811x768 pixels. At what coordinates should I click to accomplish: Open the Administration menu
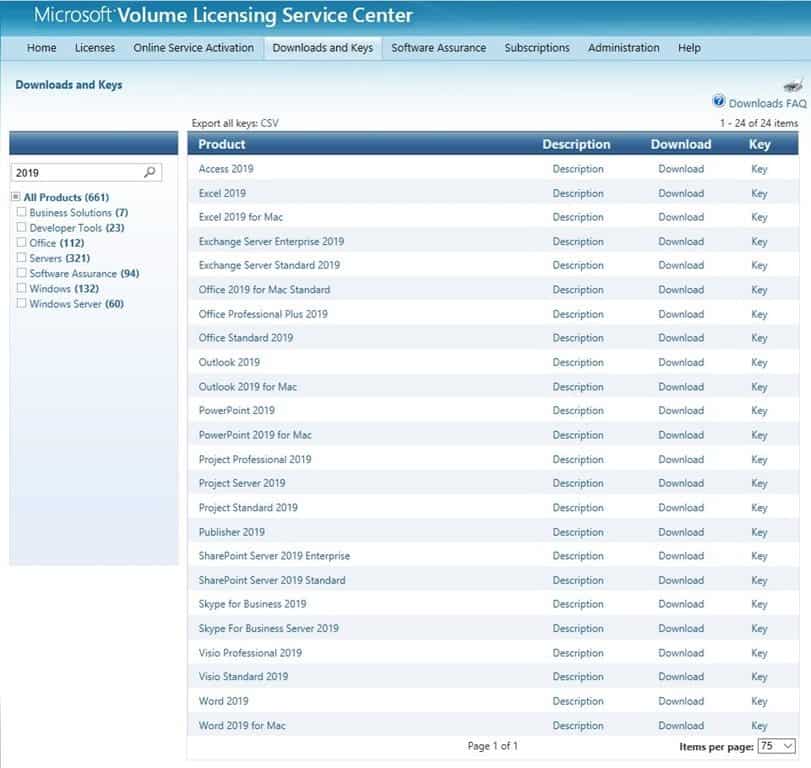(623, 48)
